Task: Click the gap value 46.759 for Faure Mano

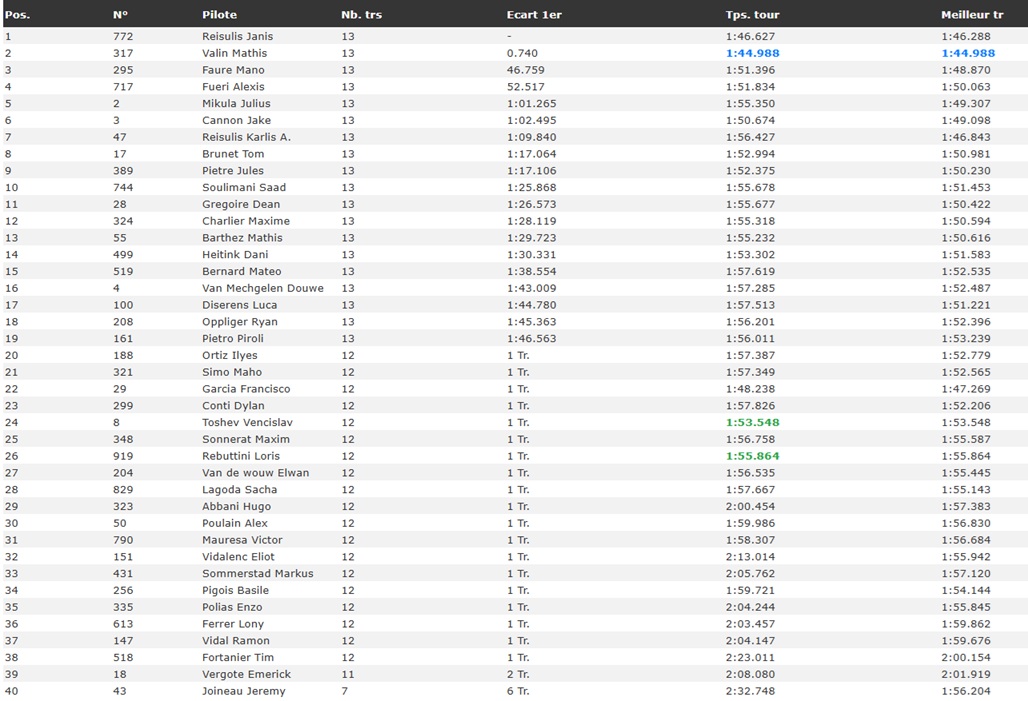Action: click(526, 70)
